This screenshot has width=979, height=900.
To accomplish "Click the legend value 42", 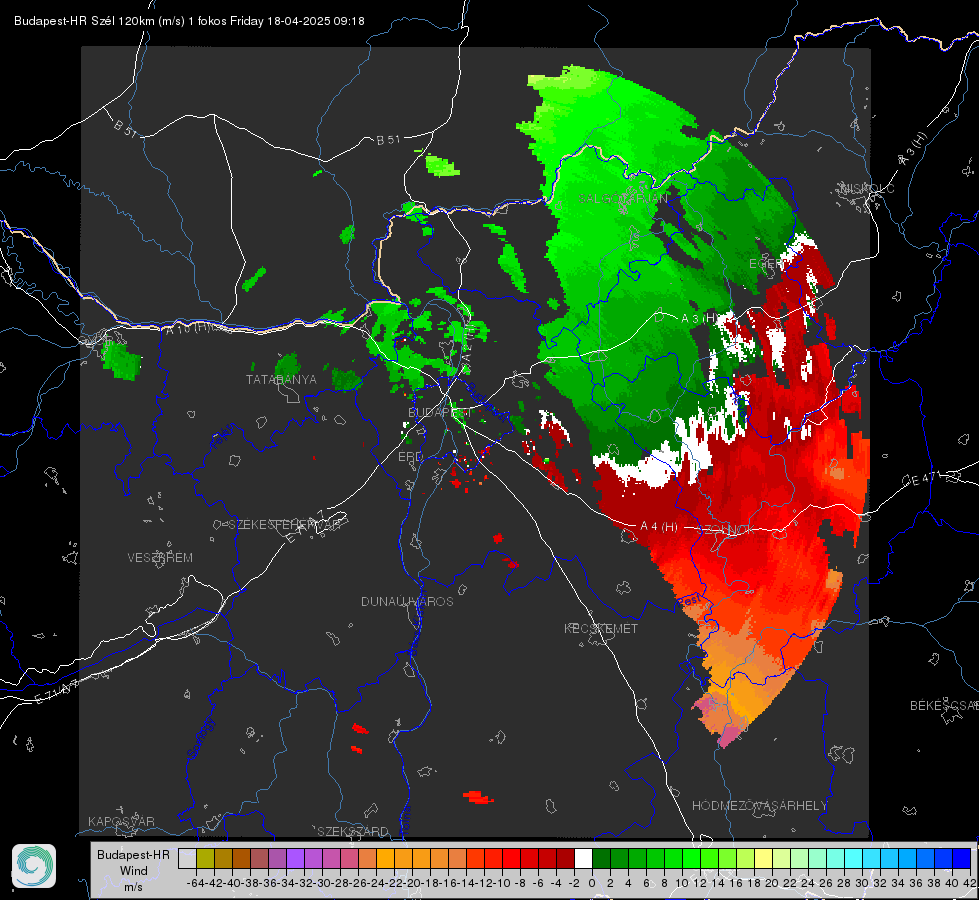I will click(x=969, y=883).
